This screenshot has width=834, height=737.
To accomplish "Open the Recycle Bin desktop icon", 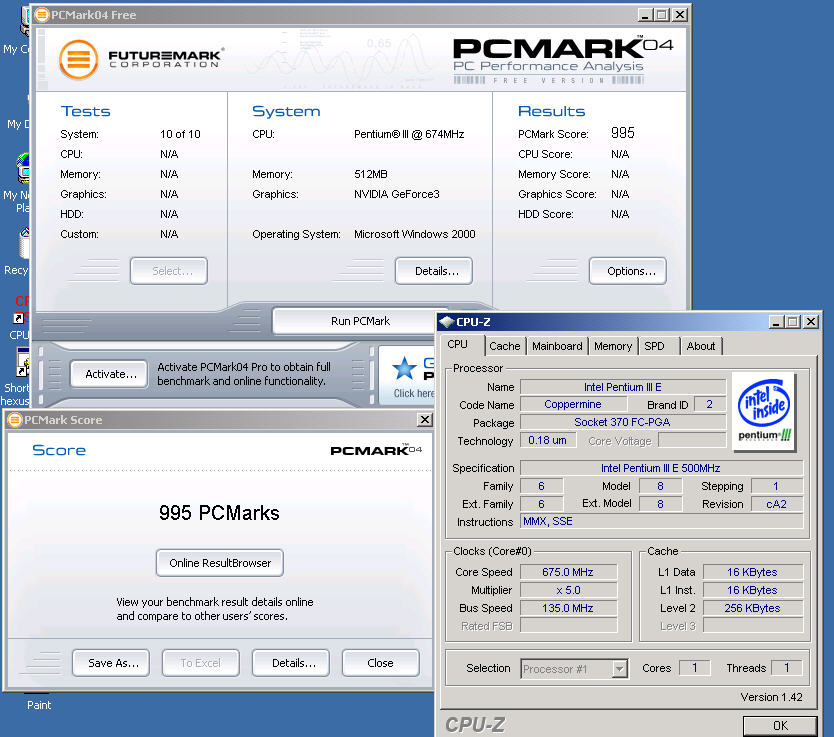I will click(20, 253).
